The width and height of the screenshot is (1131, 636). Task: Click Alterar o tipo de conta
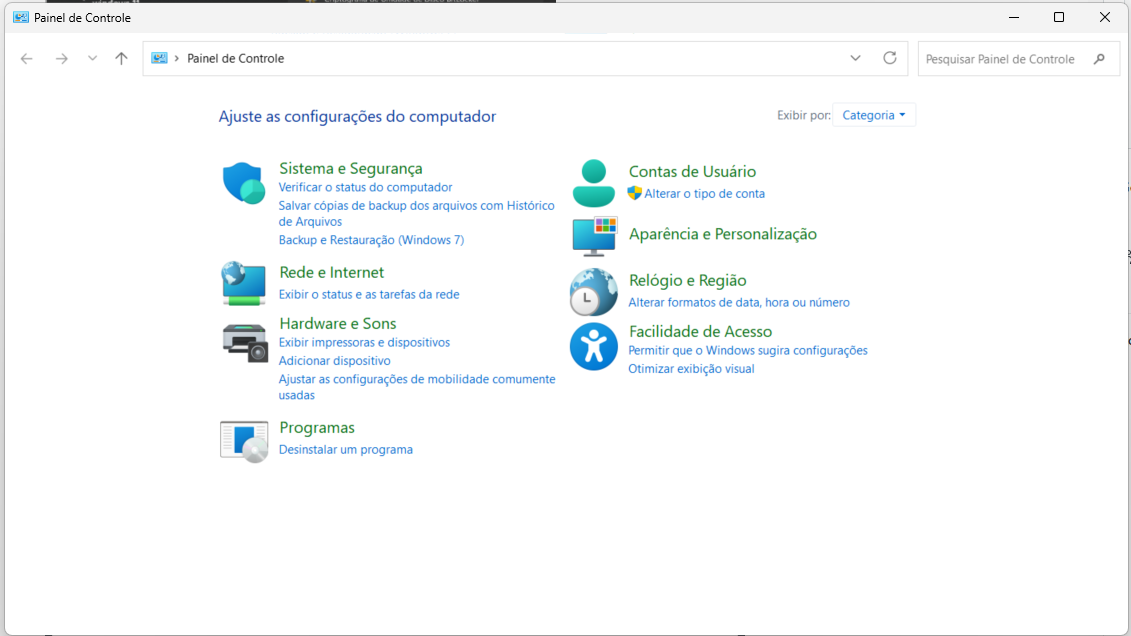[705, 193]
